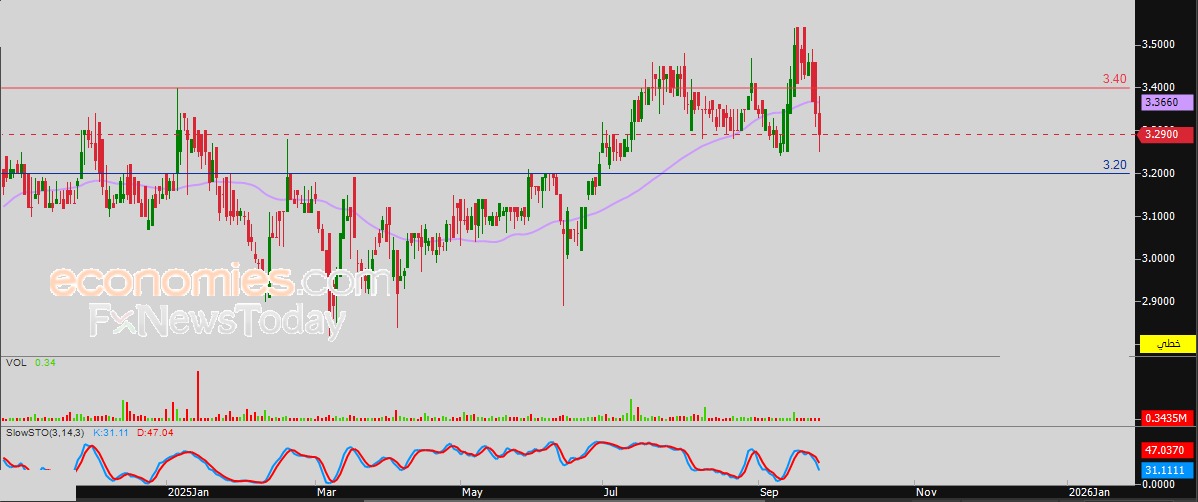Viewport: 1198px width, 502px height.
Task: Click the 3.20 support line label
Action: point(1115,164)
